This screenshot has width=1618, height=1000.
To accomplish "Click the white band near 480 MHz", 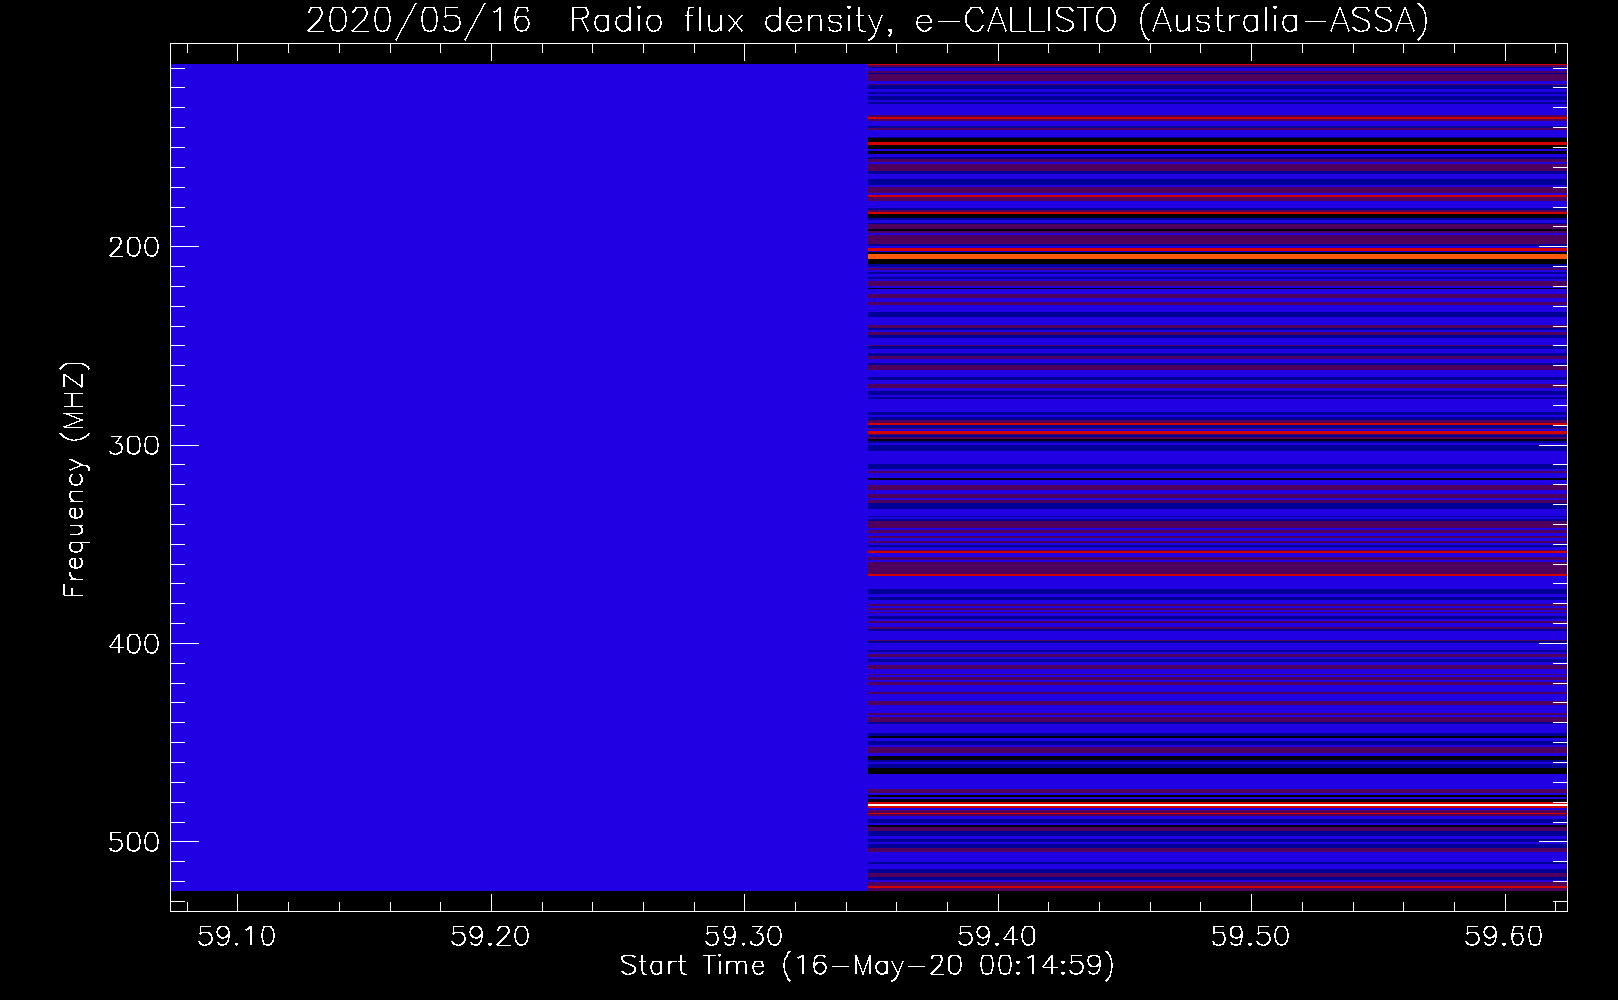I will 1217,805.
